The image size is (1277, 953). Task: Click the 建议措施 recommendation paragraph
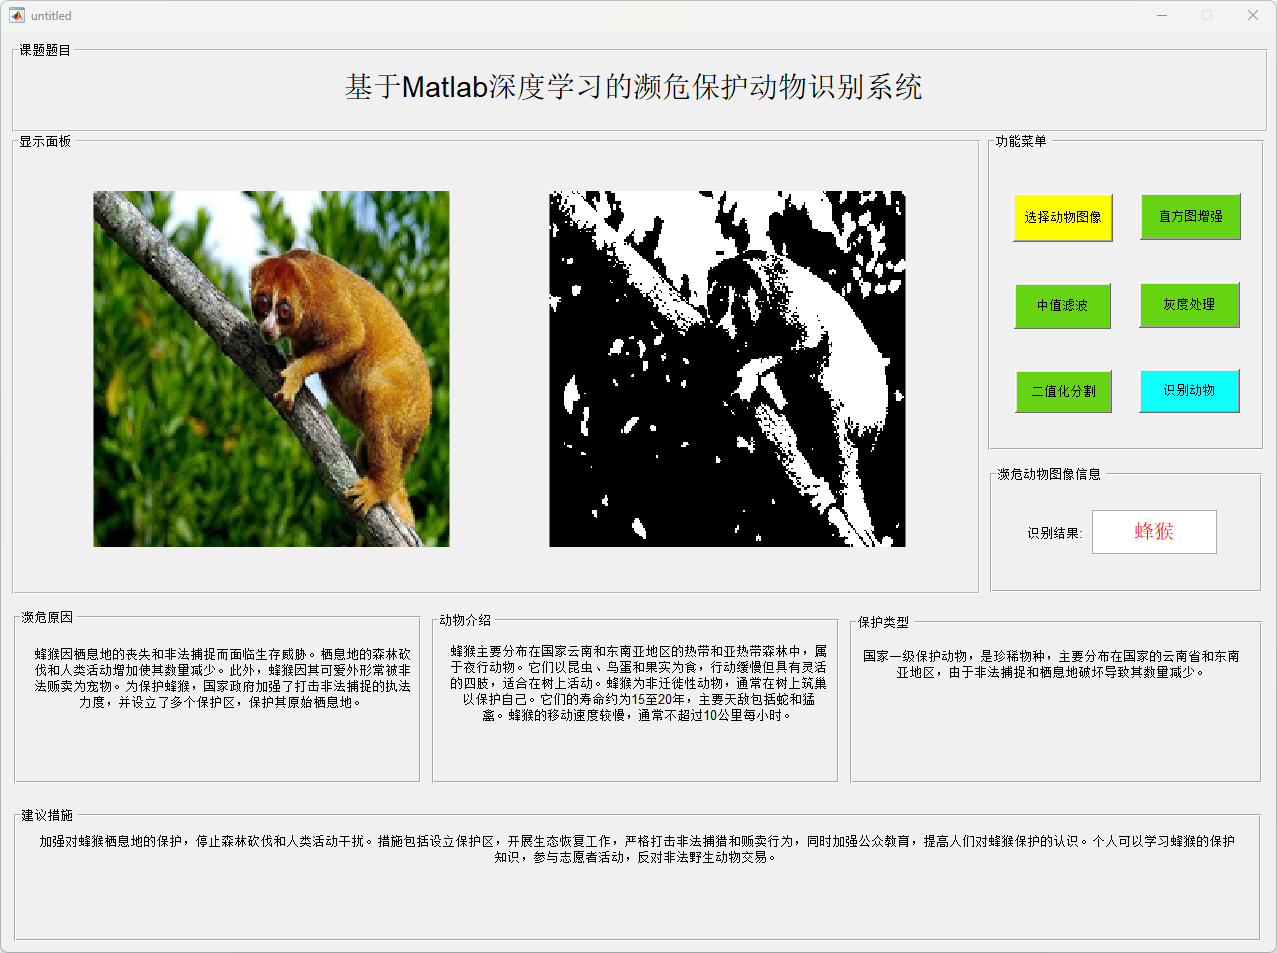pos(637,849)
